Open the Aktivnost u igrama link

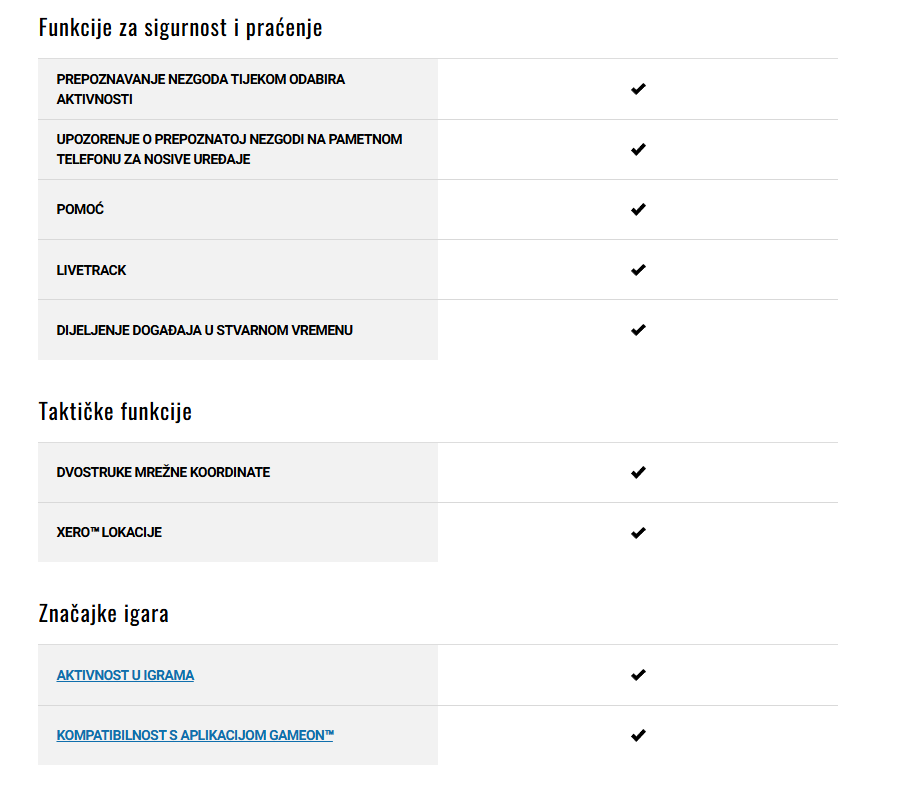pos(125,675)
